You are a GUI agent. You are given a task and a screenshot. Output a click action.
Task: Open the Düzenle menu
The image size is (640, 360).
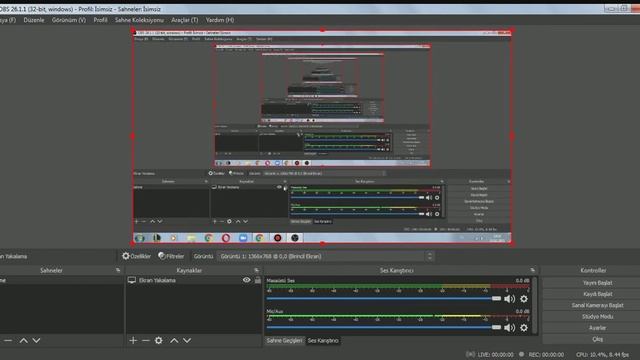[x=34, y=20]
